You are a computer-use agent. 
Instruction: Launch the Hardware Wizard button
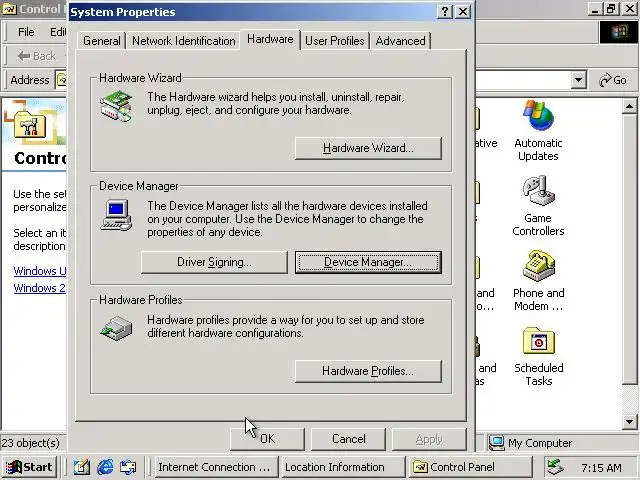pyautogui.click(x=368, y=148)
